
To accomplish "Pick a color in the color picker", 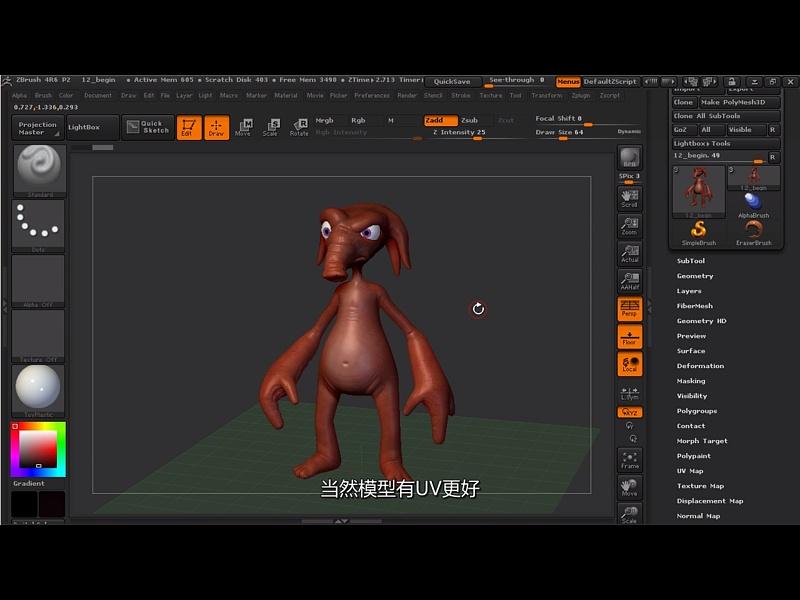I will tap(38, 449).
